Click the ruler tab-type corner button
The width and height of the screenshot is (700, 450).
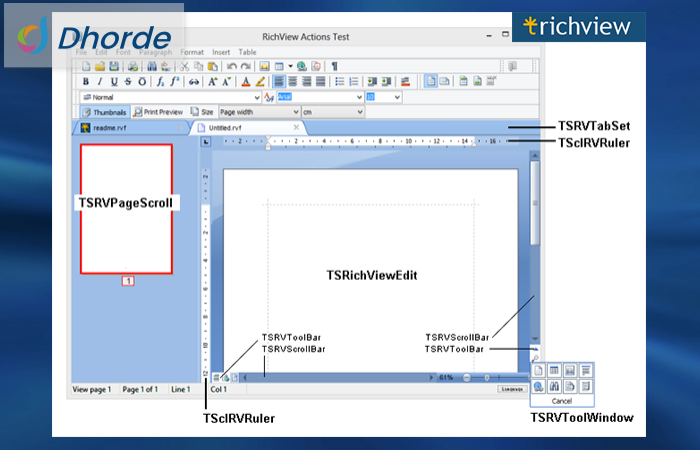(205, 142)
